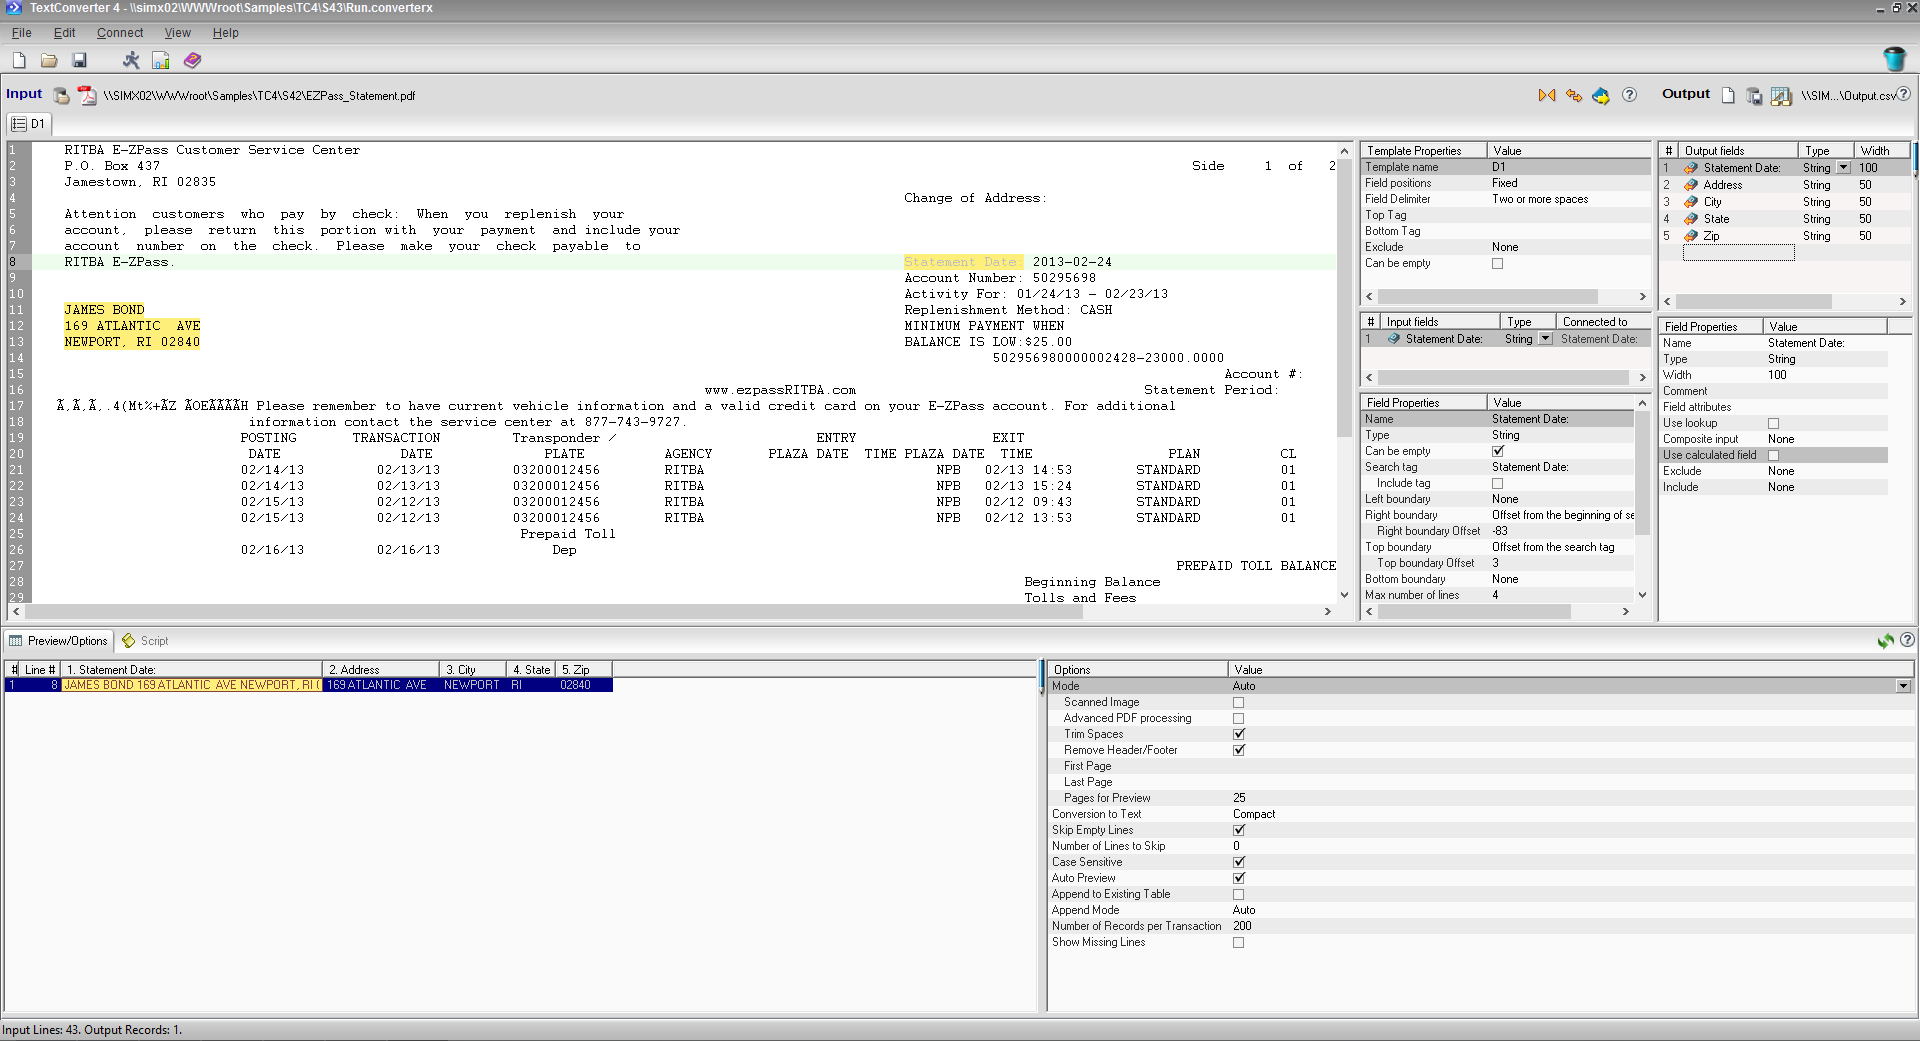Select the D1 template tab
This screenshot has width=1920, height=1041.
click(x=29, y=124)
